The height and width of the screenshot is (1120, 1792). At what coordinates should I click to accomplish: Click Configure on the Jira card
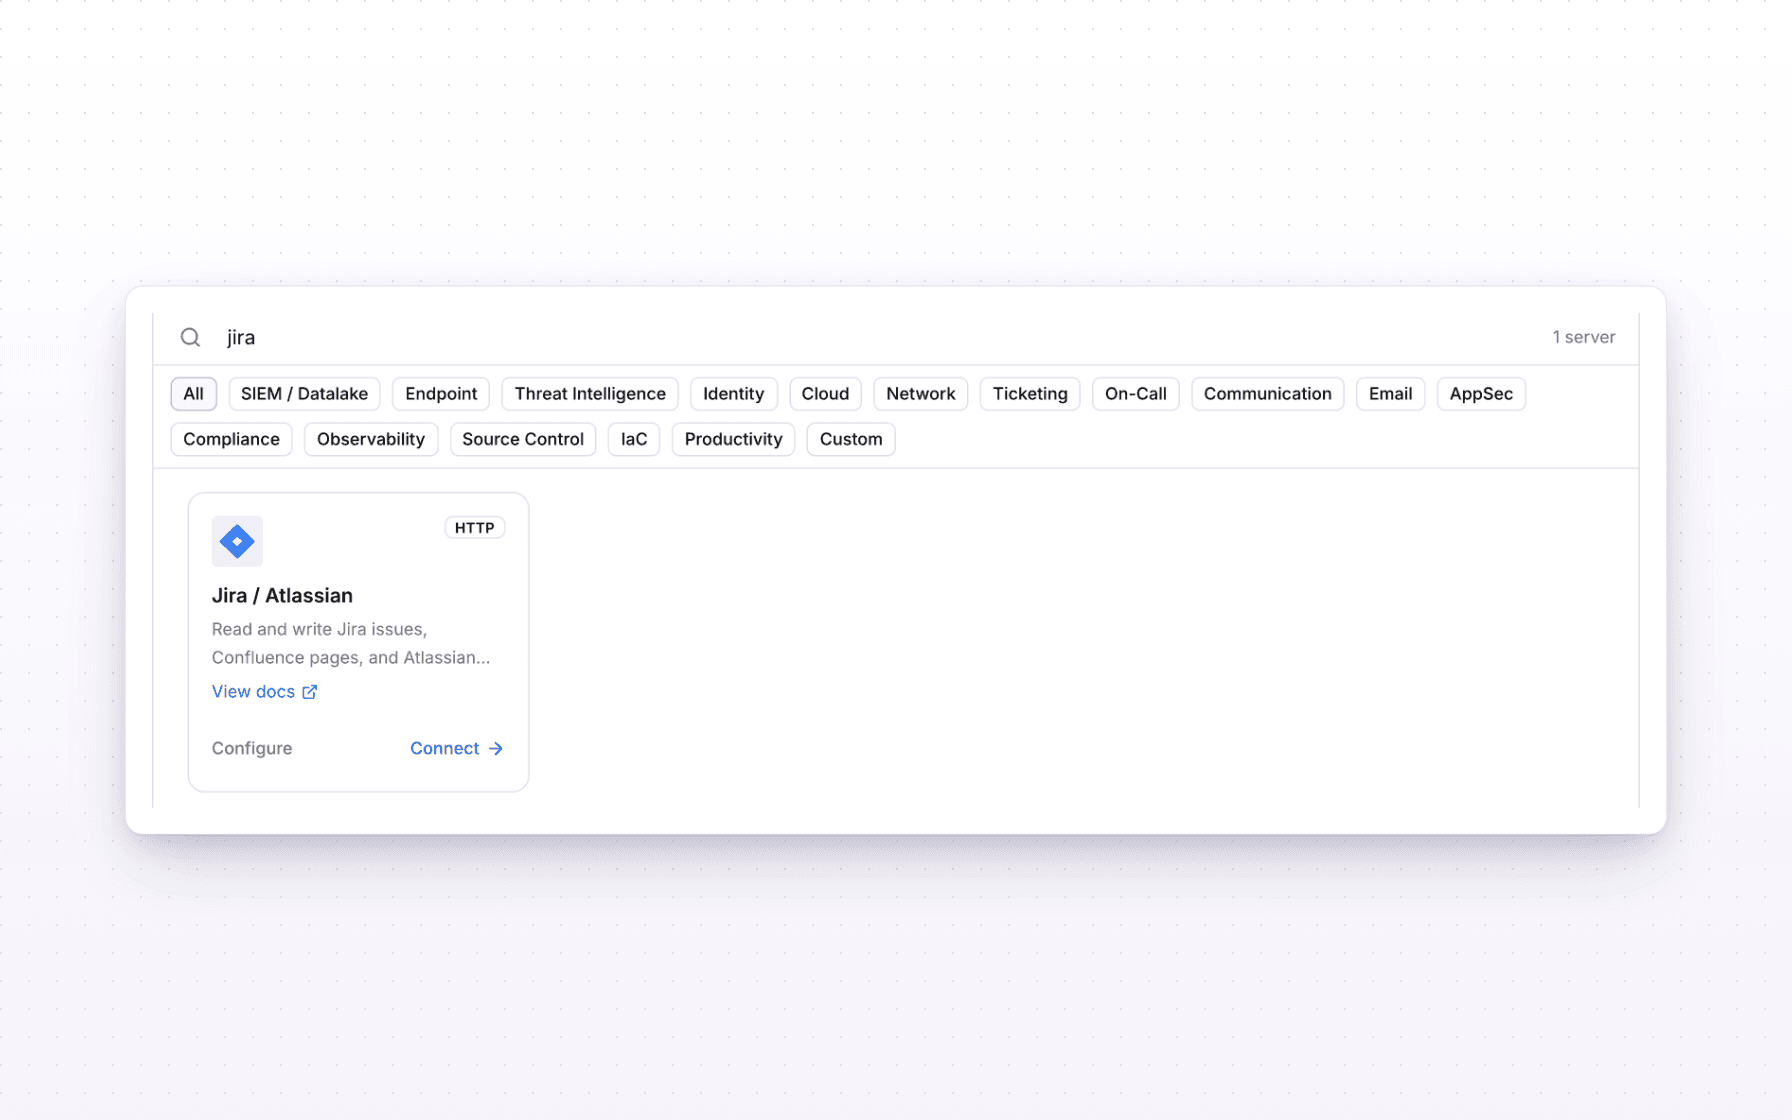(252, 748)
